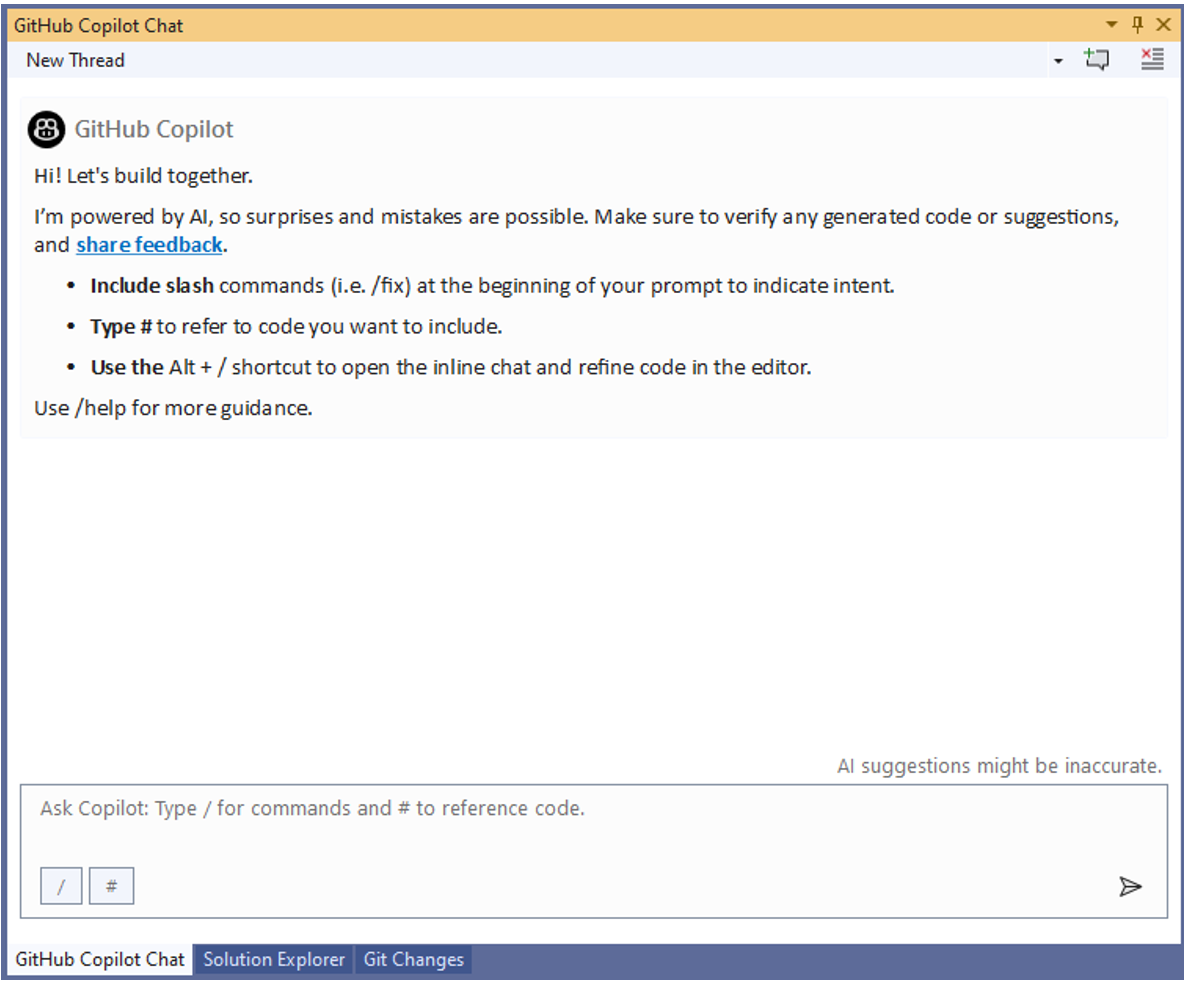
Task: Click the GitHub Copilot name heading
Action: pyautogui.click(x=154, y=130)
